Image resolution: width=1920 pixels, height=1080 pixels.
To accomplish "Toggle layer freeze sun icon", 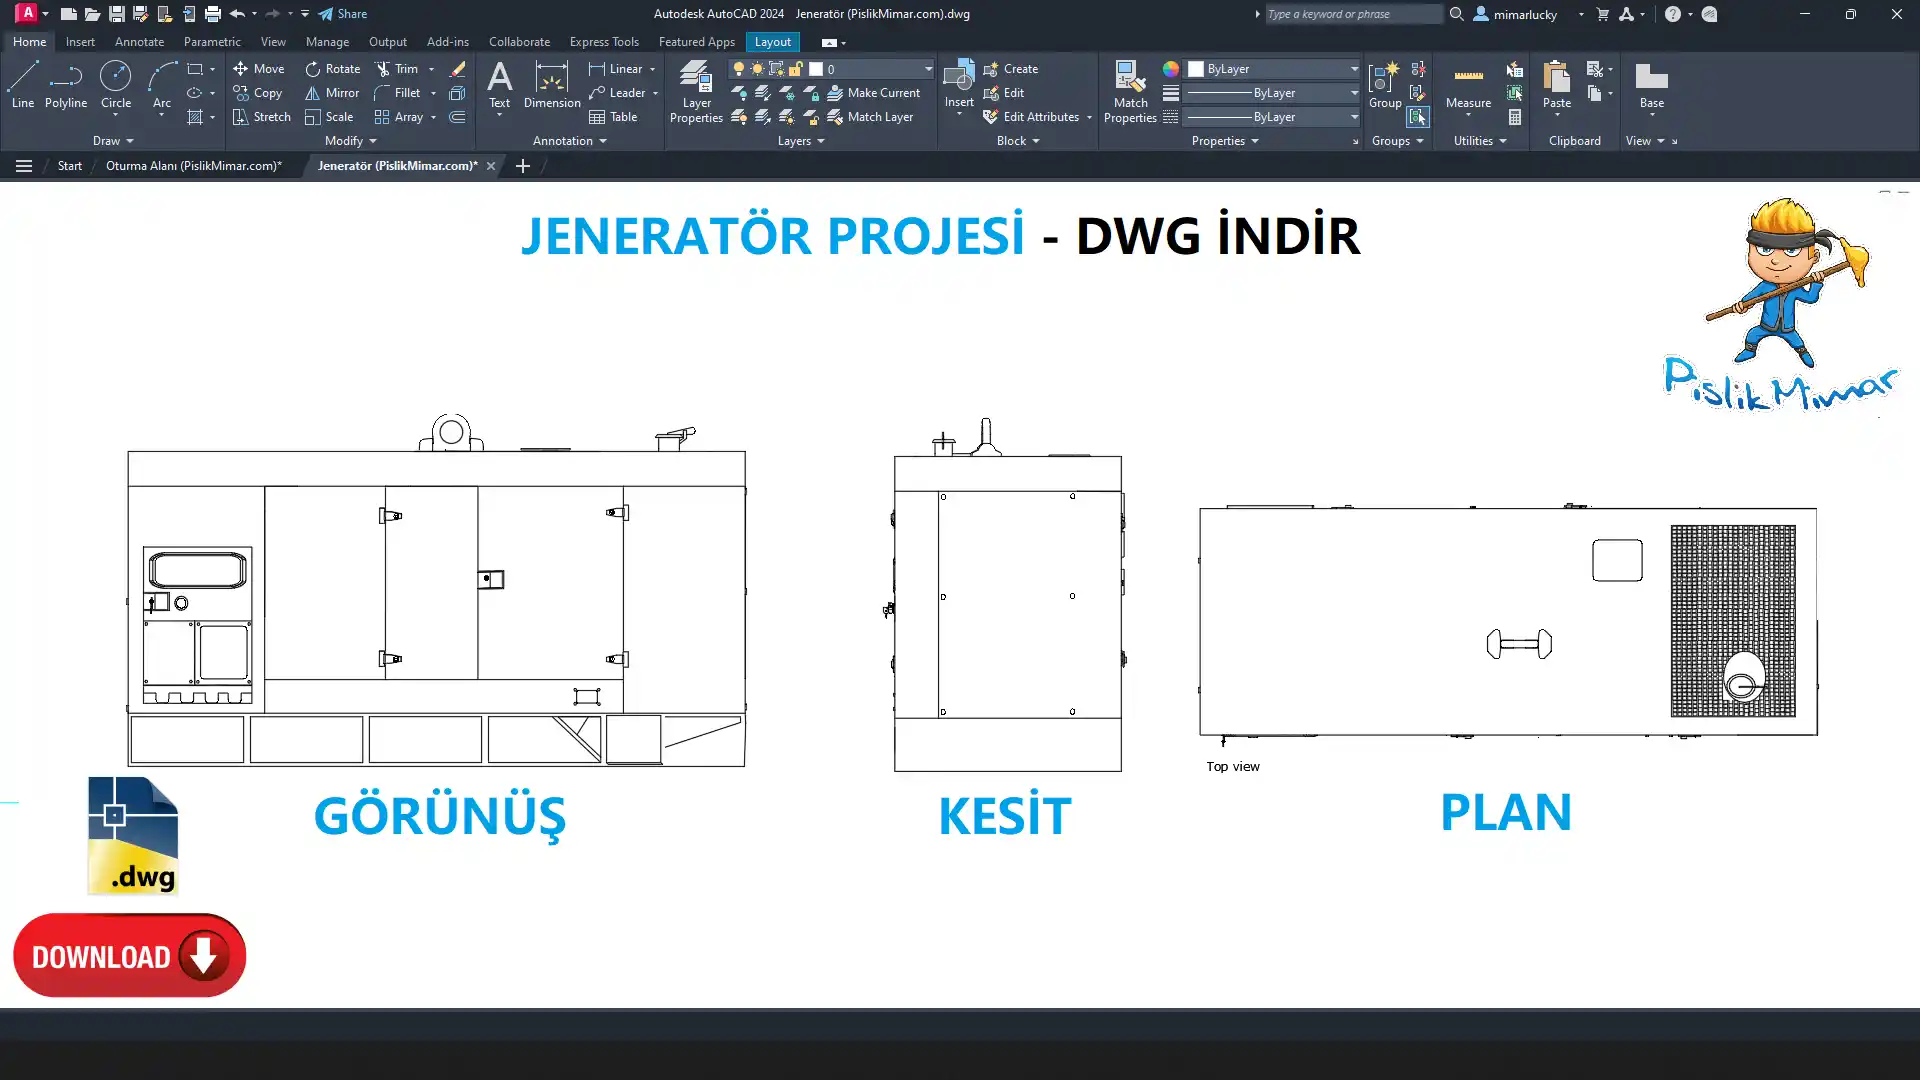I will click(x=757, y=69).
